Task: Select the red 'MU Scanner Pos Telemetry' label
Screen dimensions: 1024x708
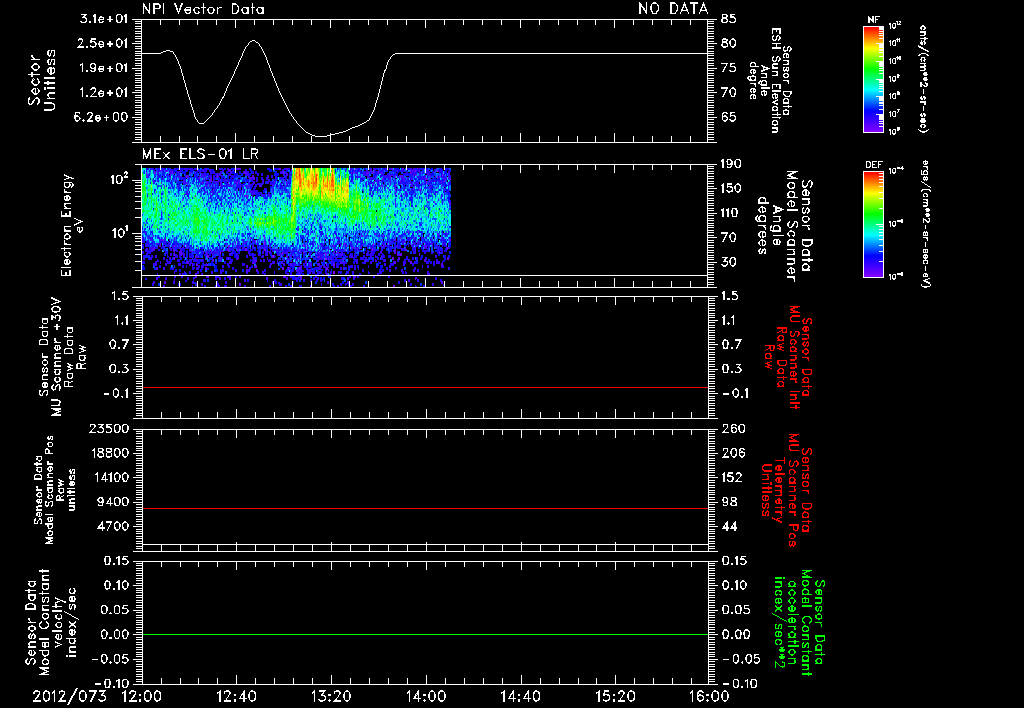Action: tap(786, 491)
